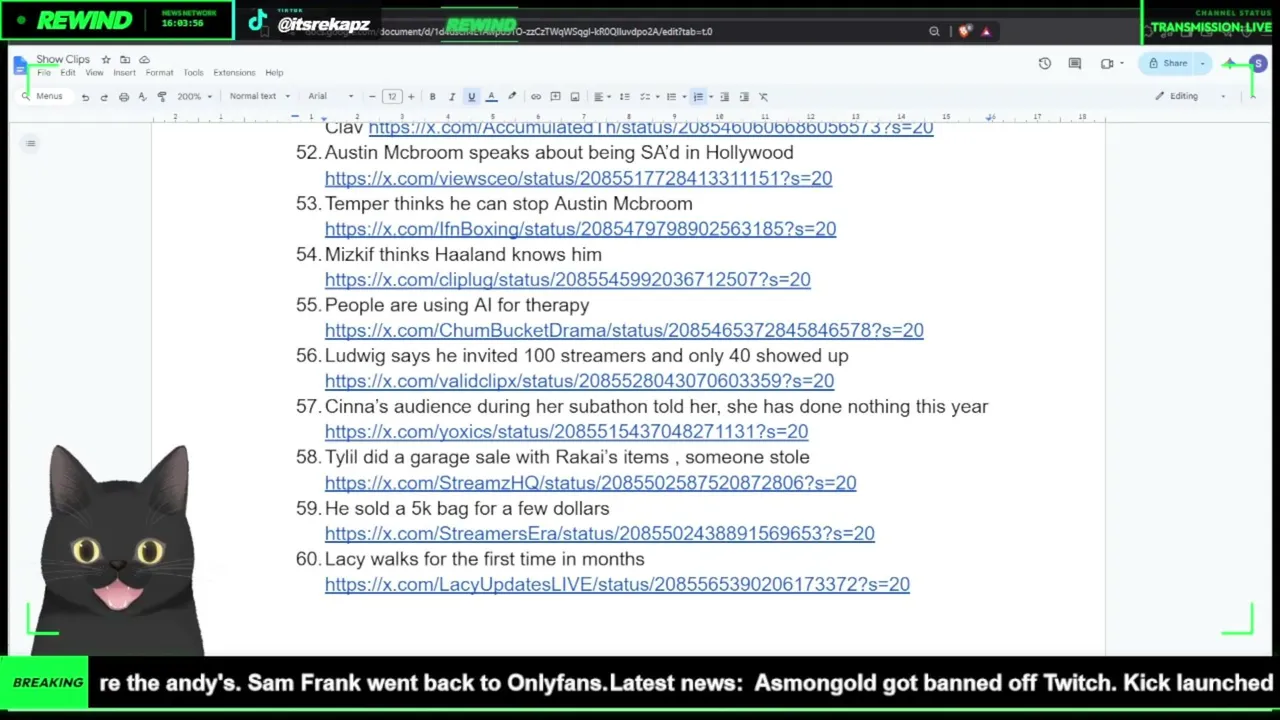Open the text color picker
The height and width of the screenshot is (720, 1280).
pyautogui.click(x=491, y=97)
